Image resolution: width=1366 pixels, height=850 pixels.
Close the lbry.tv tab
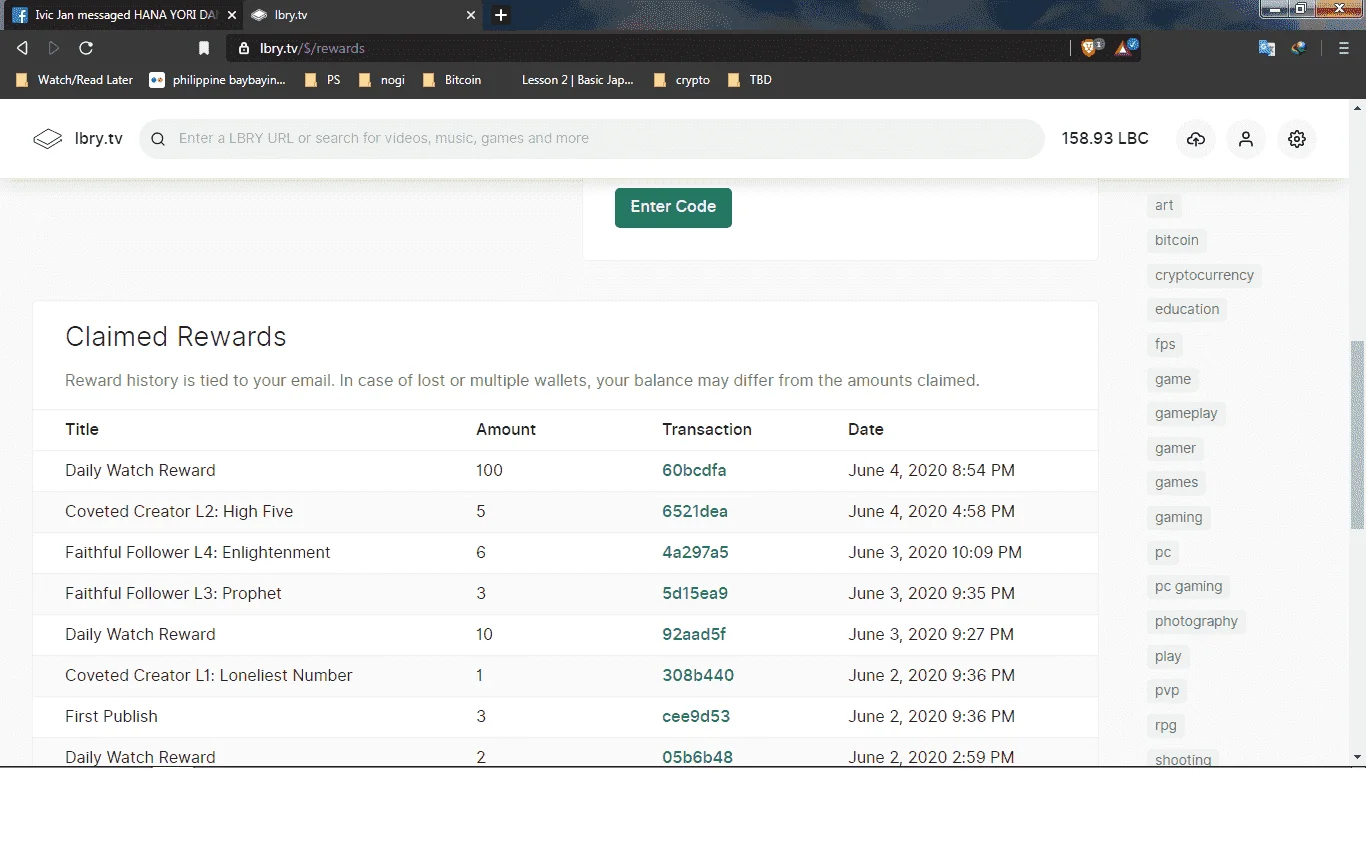[x=471, y=15]
